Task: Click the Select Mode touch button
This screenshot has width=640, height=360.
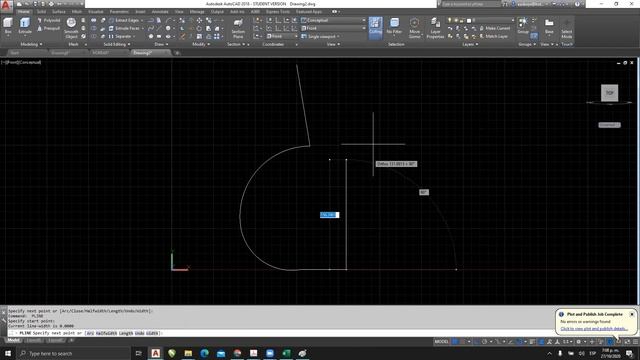Action: point(567,28)
